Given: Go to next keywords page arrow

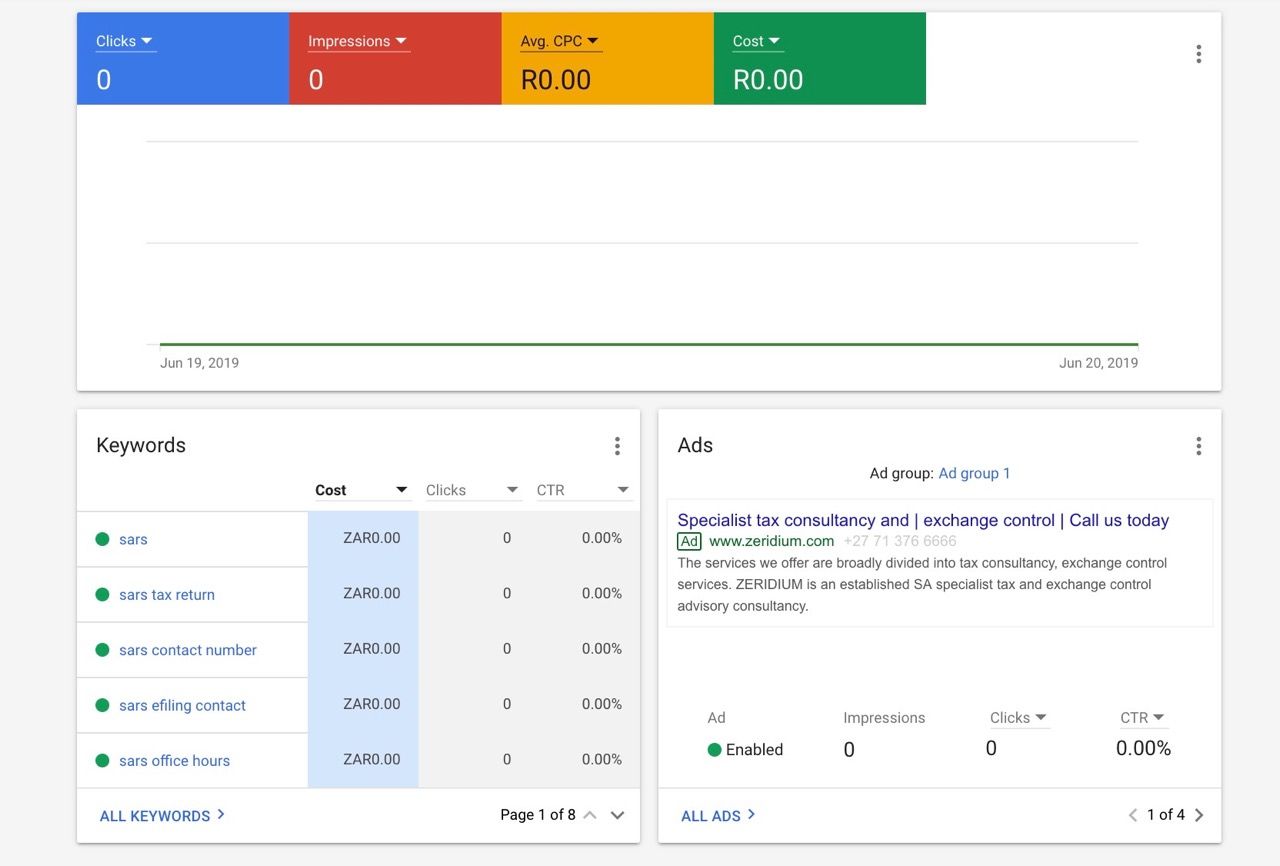Looking at the screenshot, I should (617, 815).
